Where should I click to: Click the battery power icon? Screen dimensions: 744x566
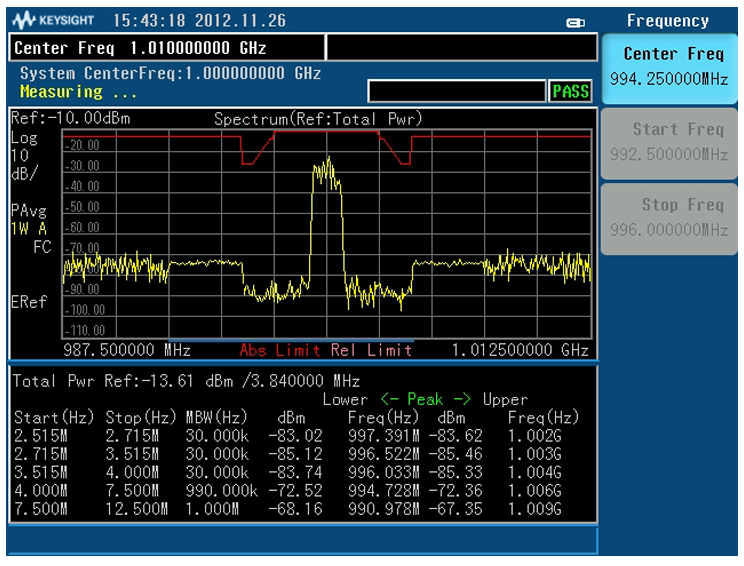576,22
